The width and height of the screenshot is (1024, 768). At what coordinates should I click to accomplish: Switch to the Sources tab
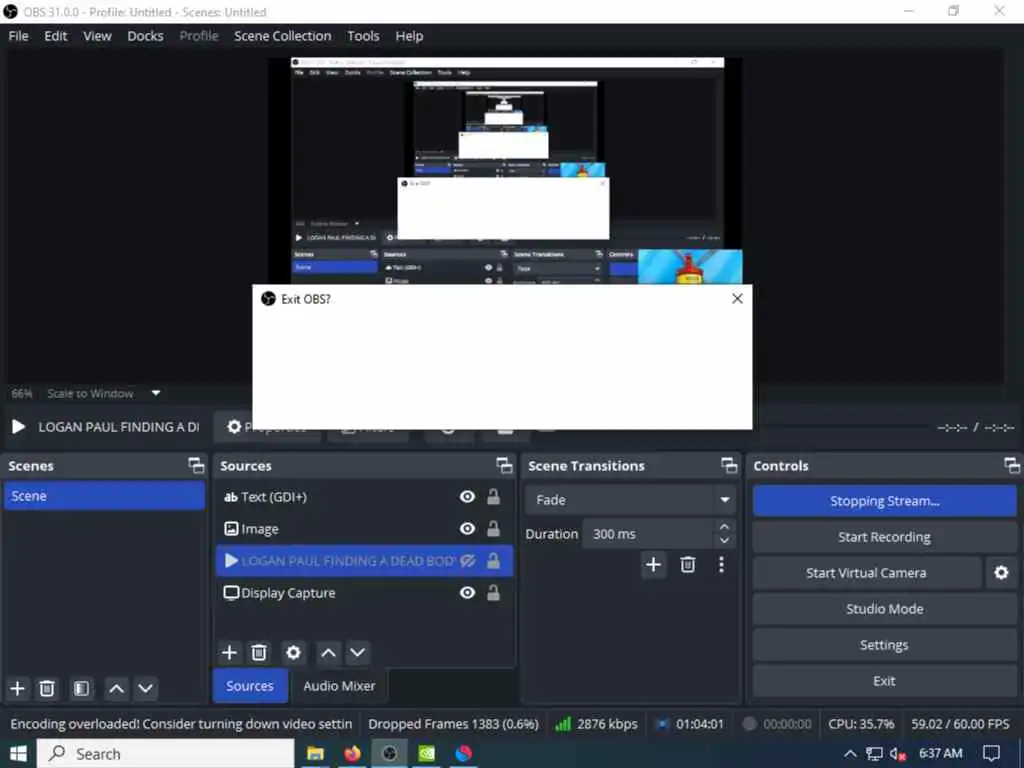point(250,686)
